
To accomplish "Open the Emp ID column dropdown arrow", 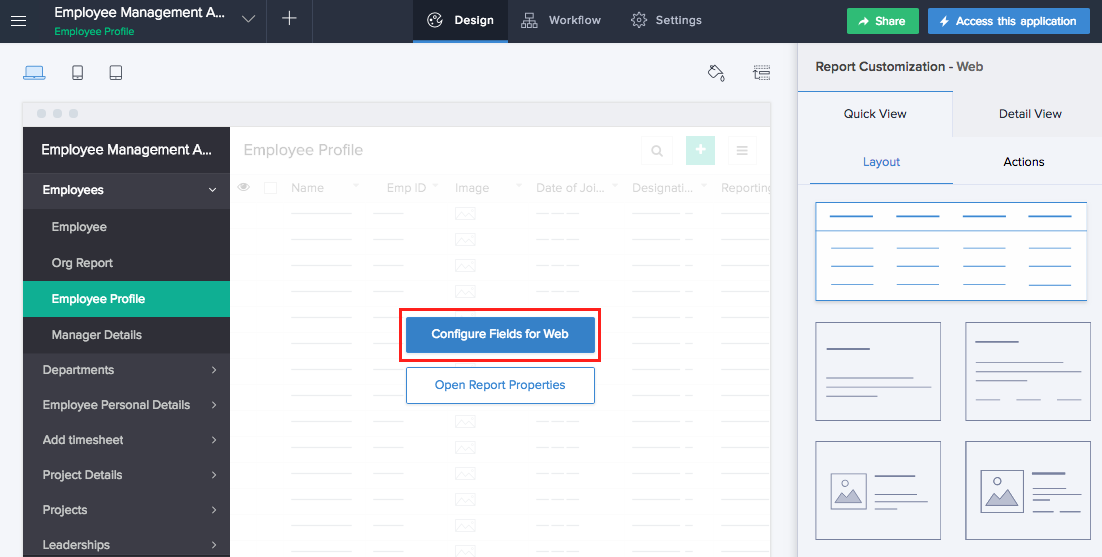I will point(436,185).
